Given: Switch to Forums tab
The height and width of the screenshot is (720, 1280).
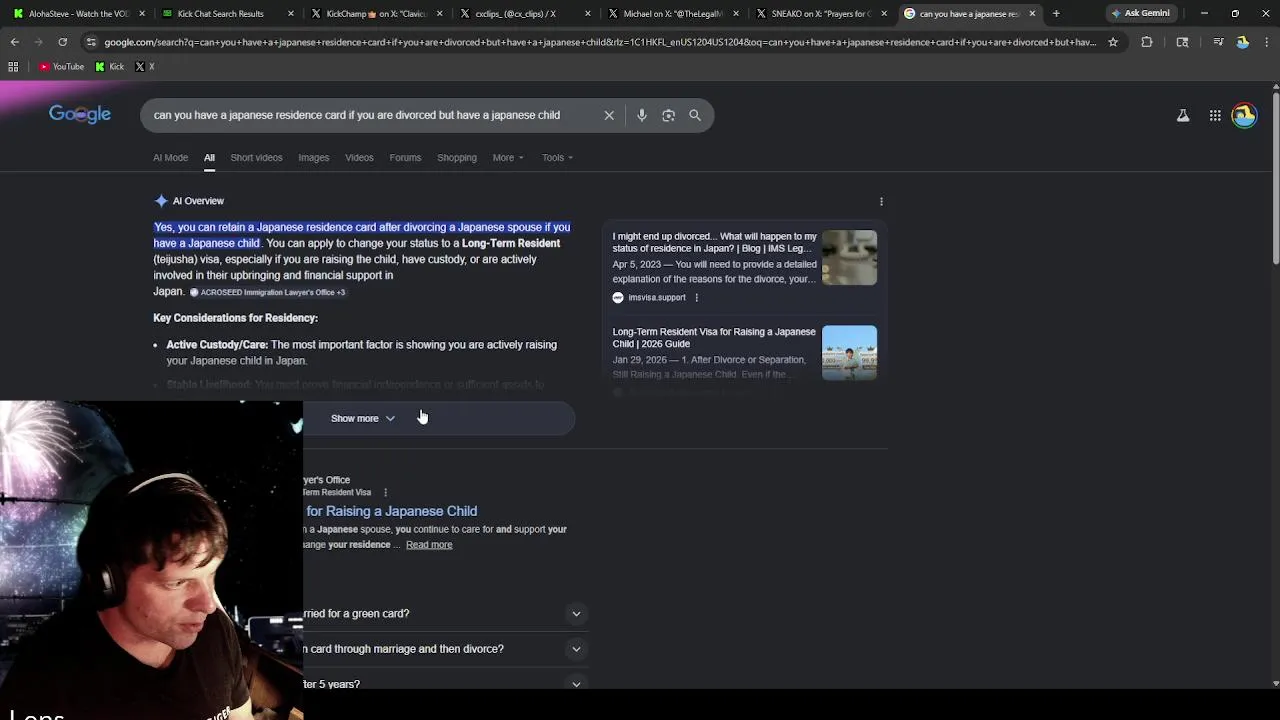Looking at the screenshot, I should tap(405, 157).
